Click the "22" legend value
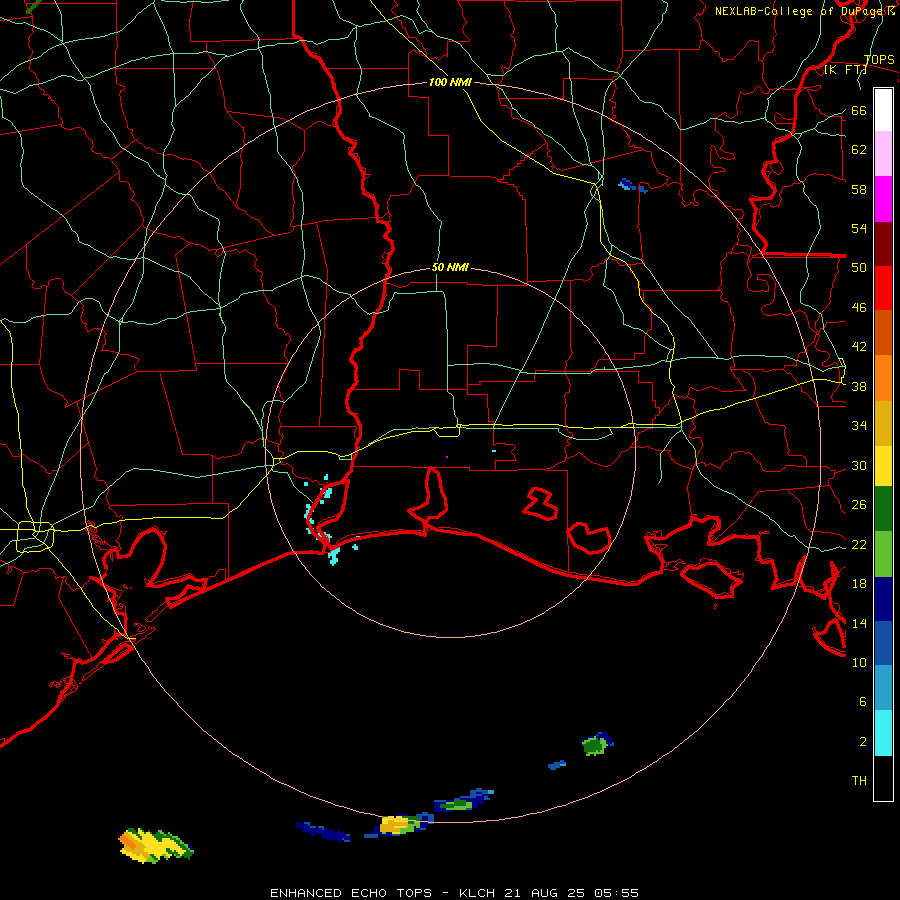The width and height of the screenshot is (900, 900). tap(859, 544)
